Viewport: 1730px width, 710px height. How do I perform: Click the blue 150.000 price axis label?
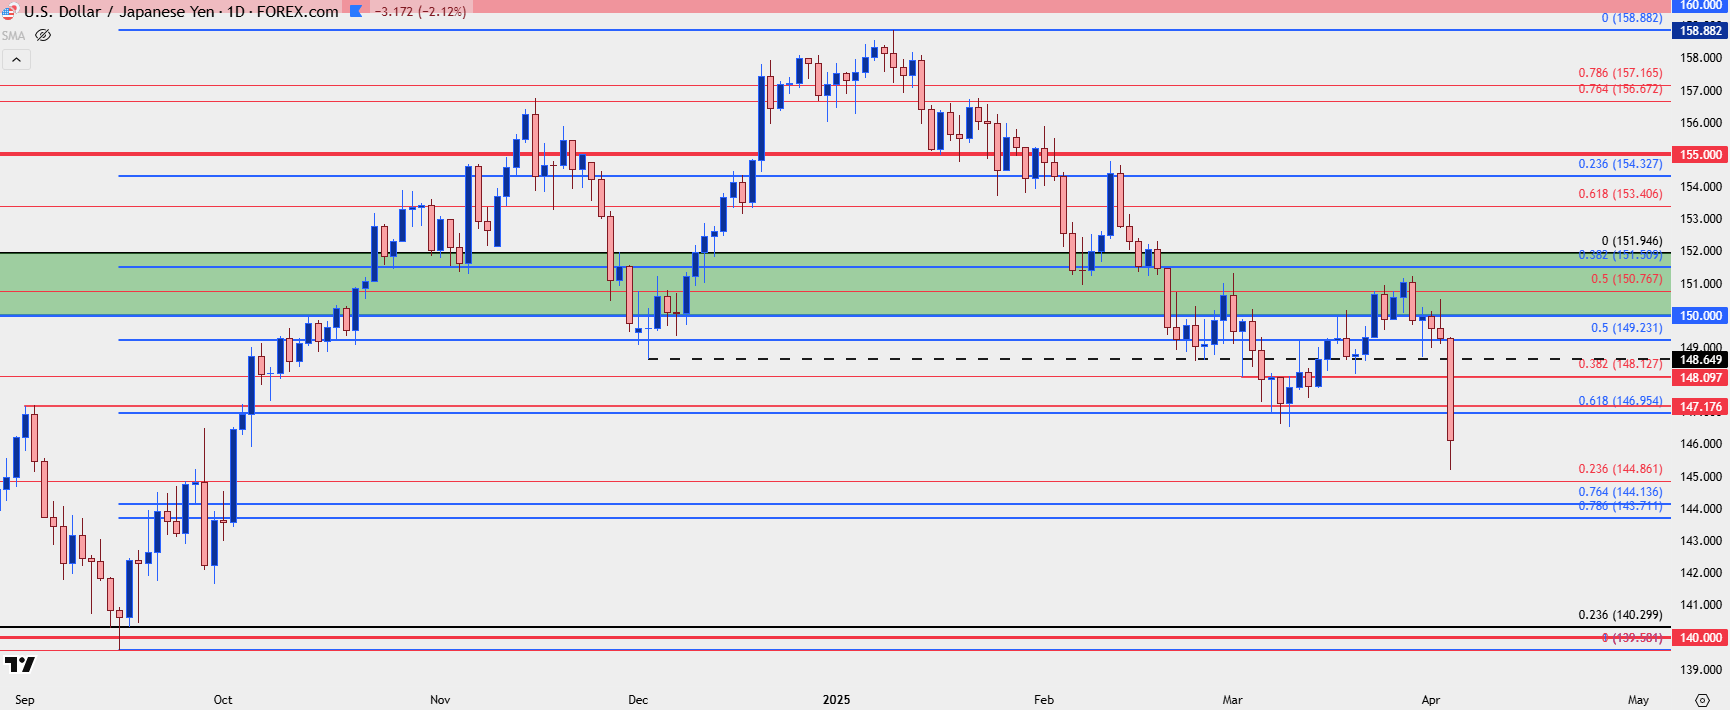(x=1700, y=316)
